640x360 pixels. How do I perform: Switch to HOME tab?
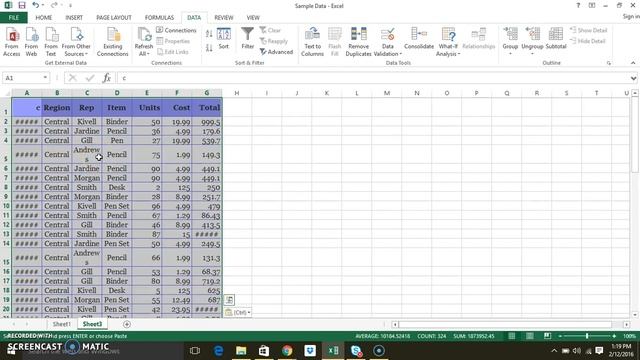[x=44, y=18]
